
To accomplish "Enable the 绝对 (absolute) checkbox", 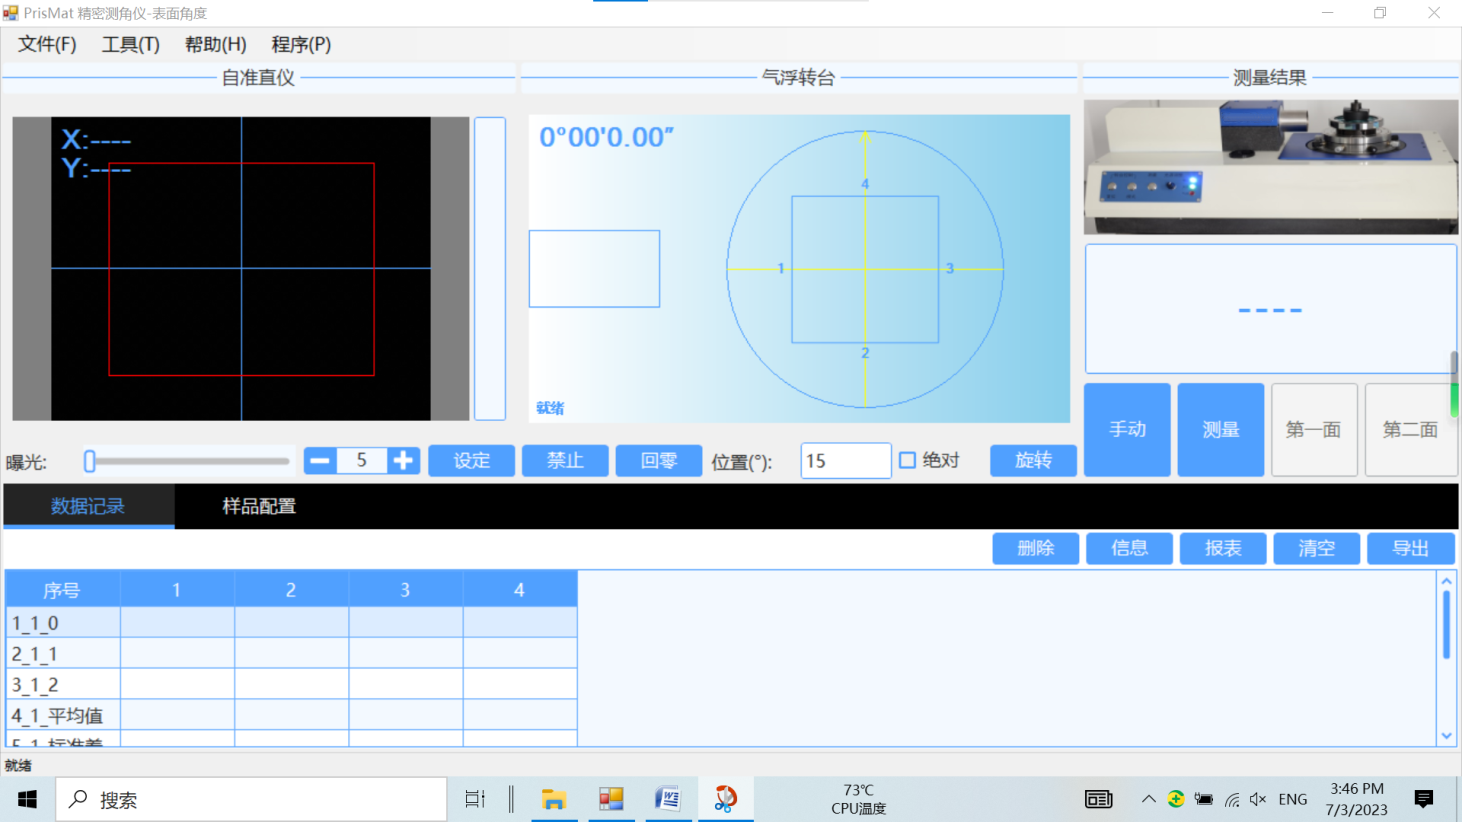I will pyautogui.click(x=908, y=460).
